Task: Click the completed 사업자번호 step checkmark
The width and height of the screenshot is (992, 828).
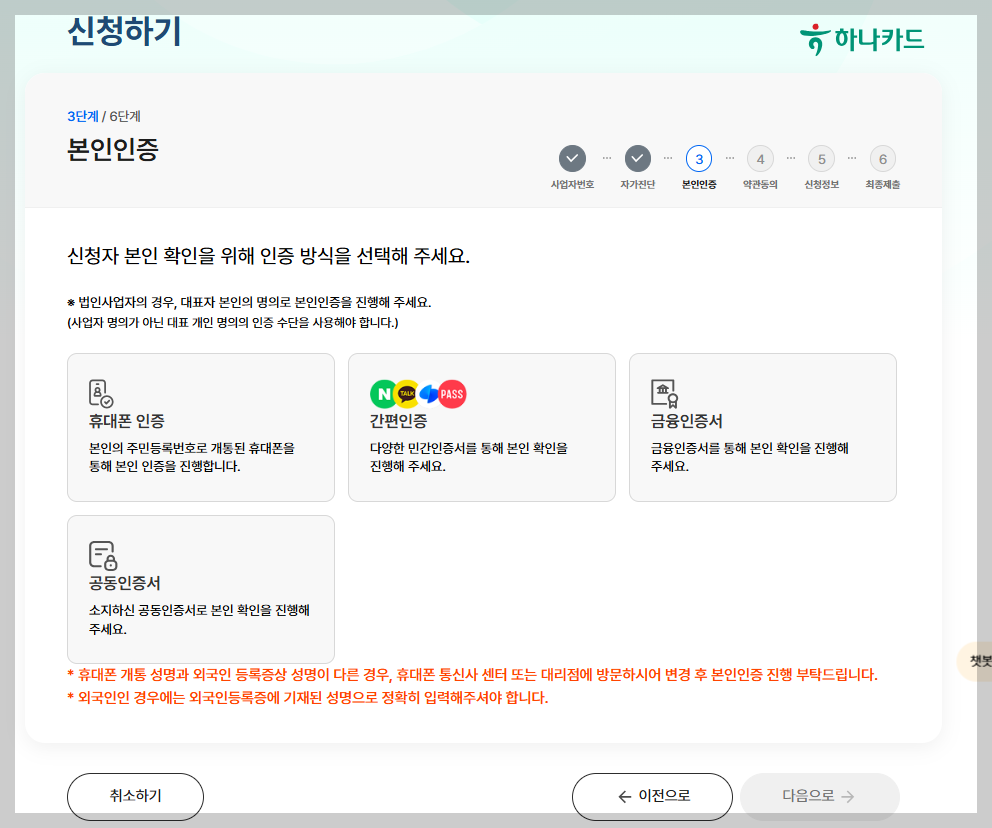Action: click(572, 158)
